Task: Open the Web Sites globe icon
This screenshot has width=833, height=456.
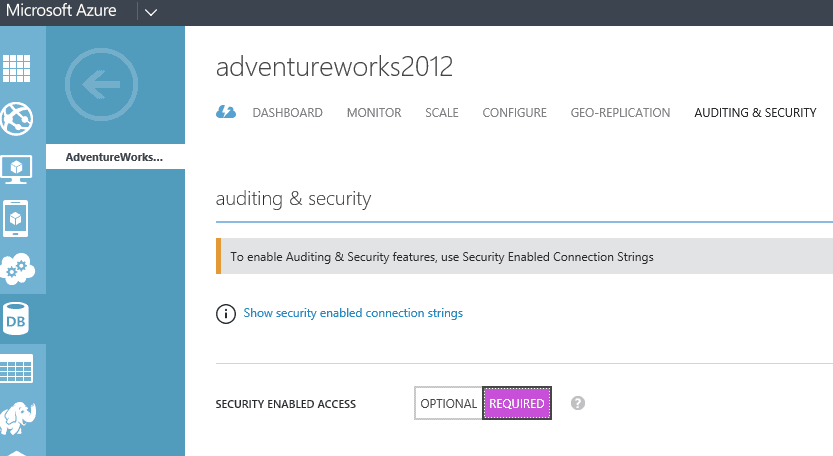Action: (16, 119)
